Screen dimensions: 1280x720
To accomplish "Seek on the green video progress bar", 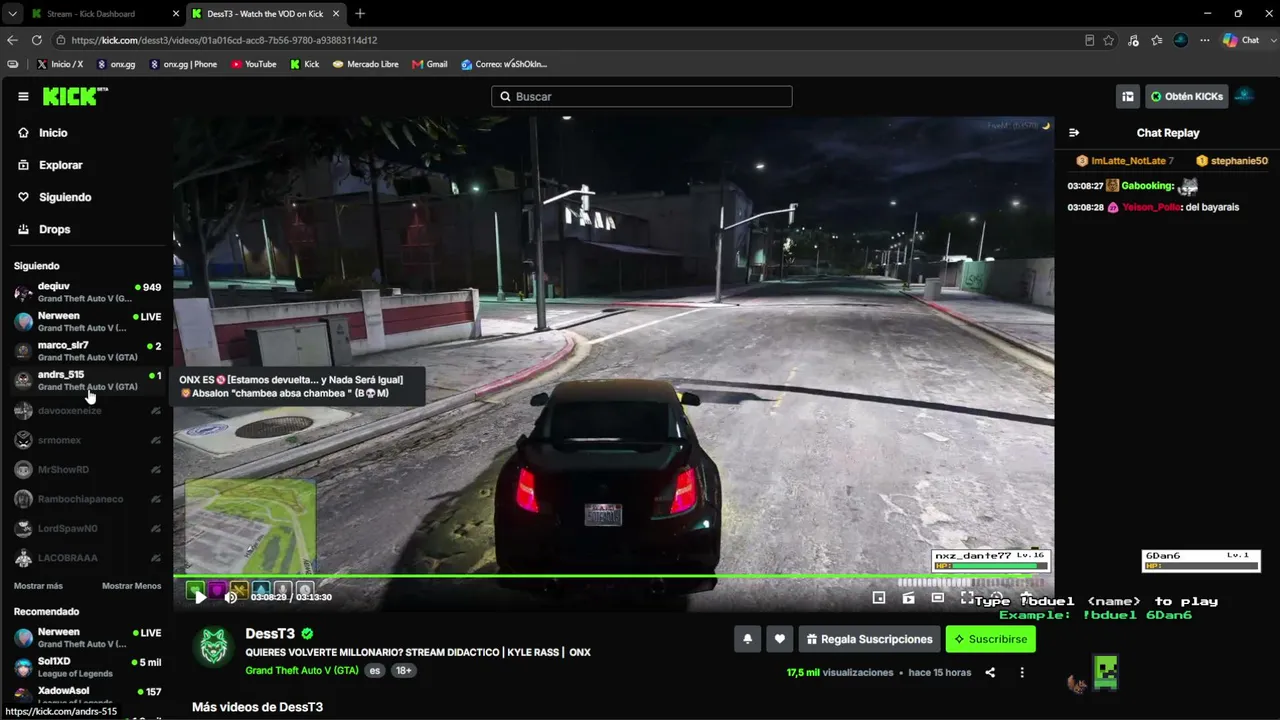I will coord(612,576).
